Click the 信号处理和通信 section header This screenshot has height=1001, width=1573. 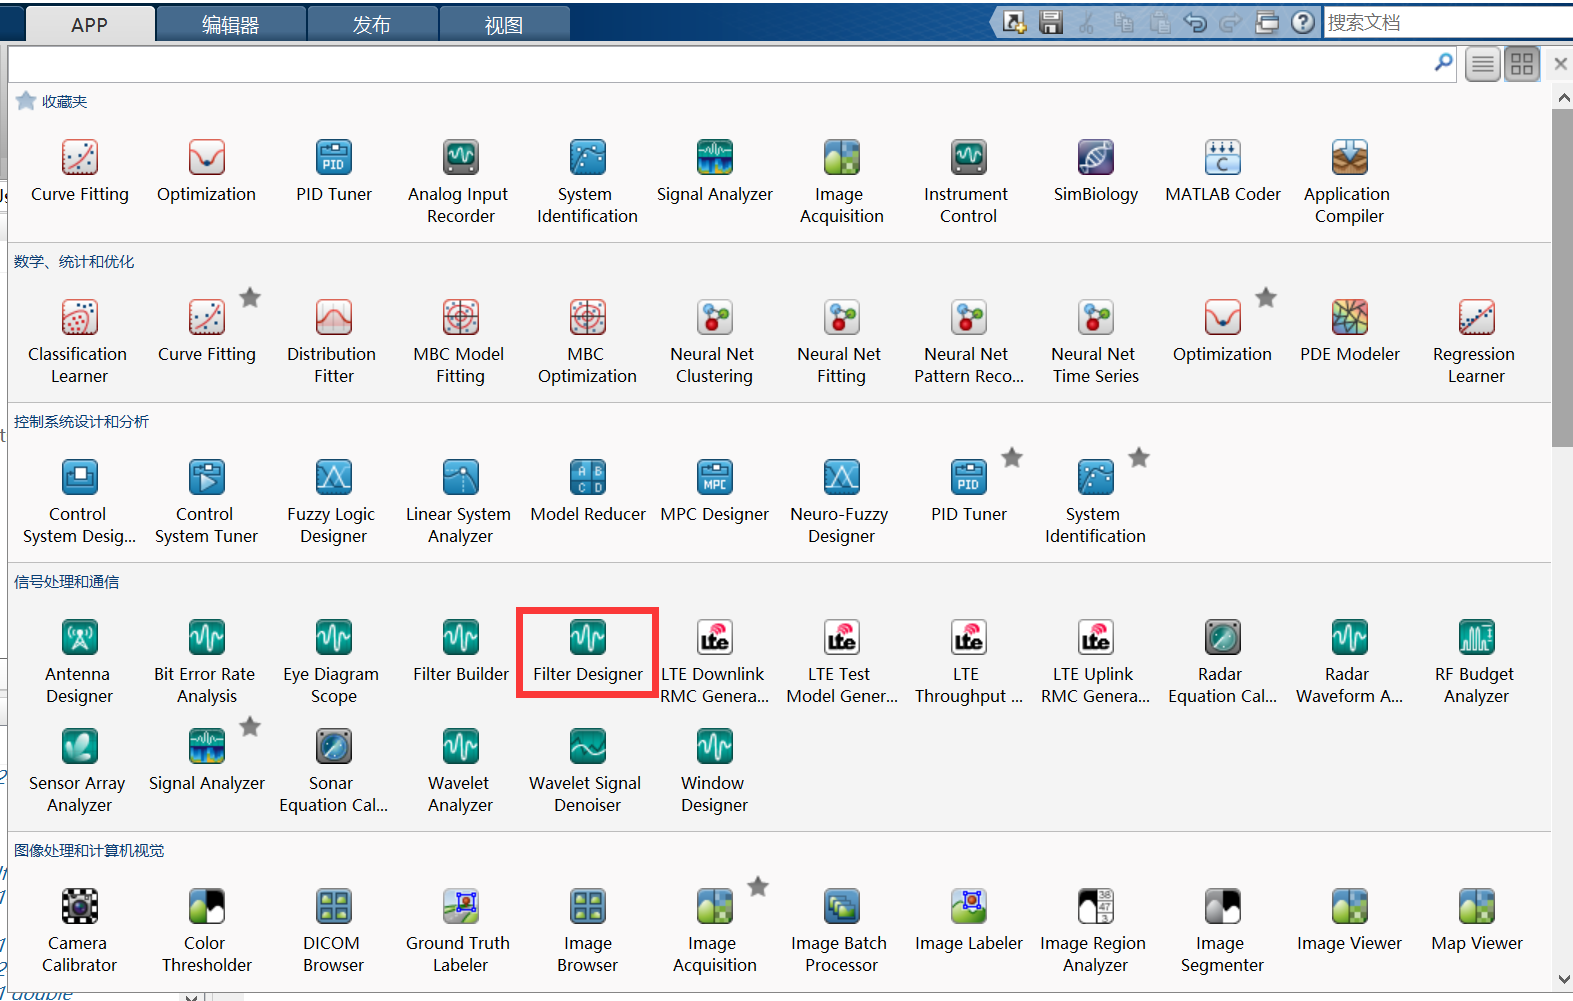pos(66,582)
